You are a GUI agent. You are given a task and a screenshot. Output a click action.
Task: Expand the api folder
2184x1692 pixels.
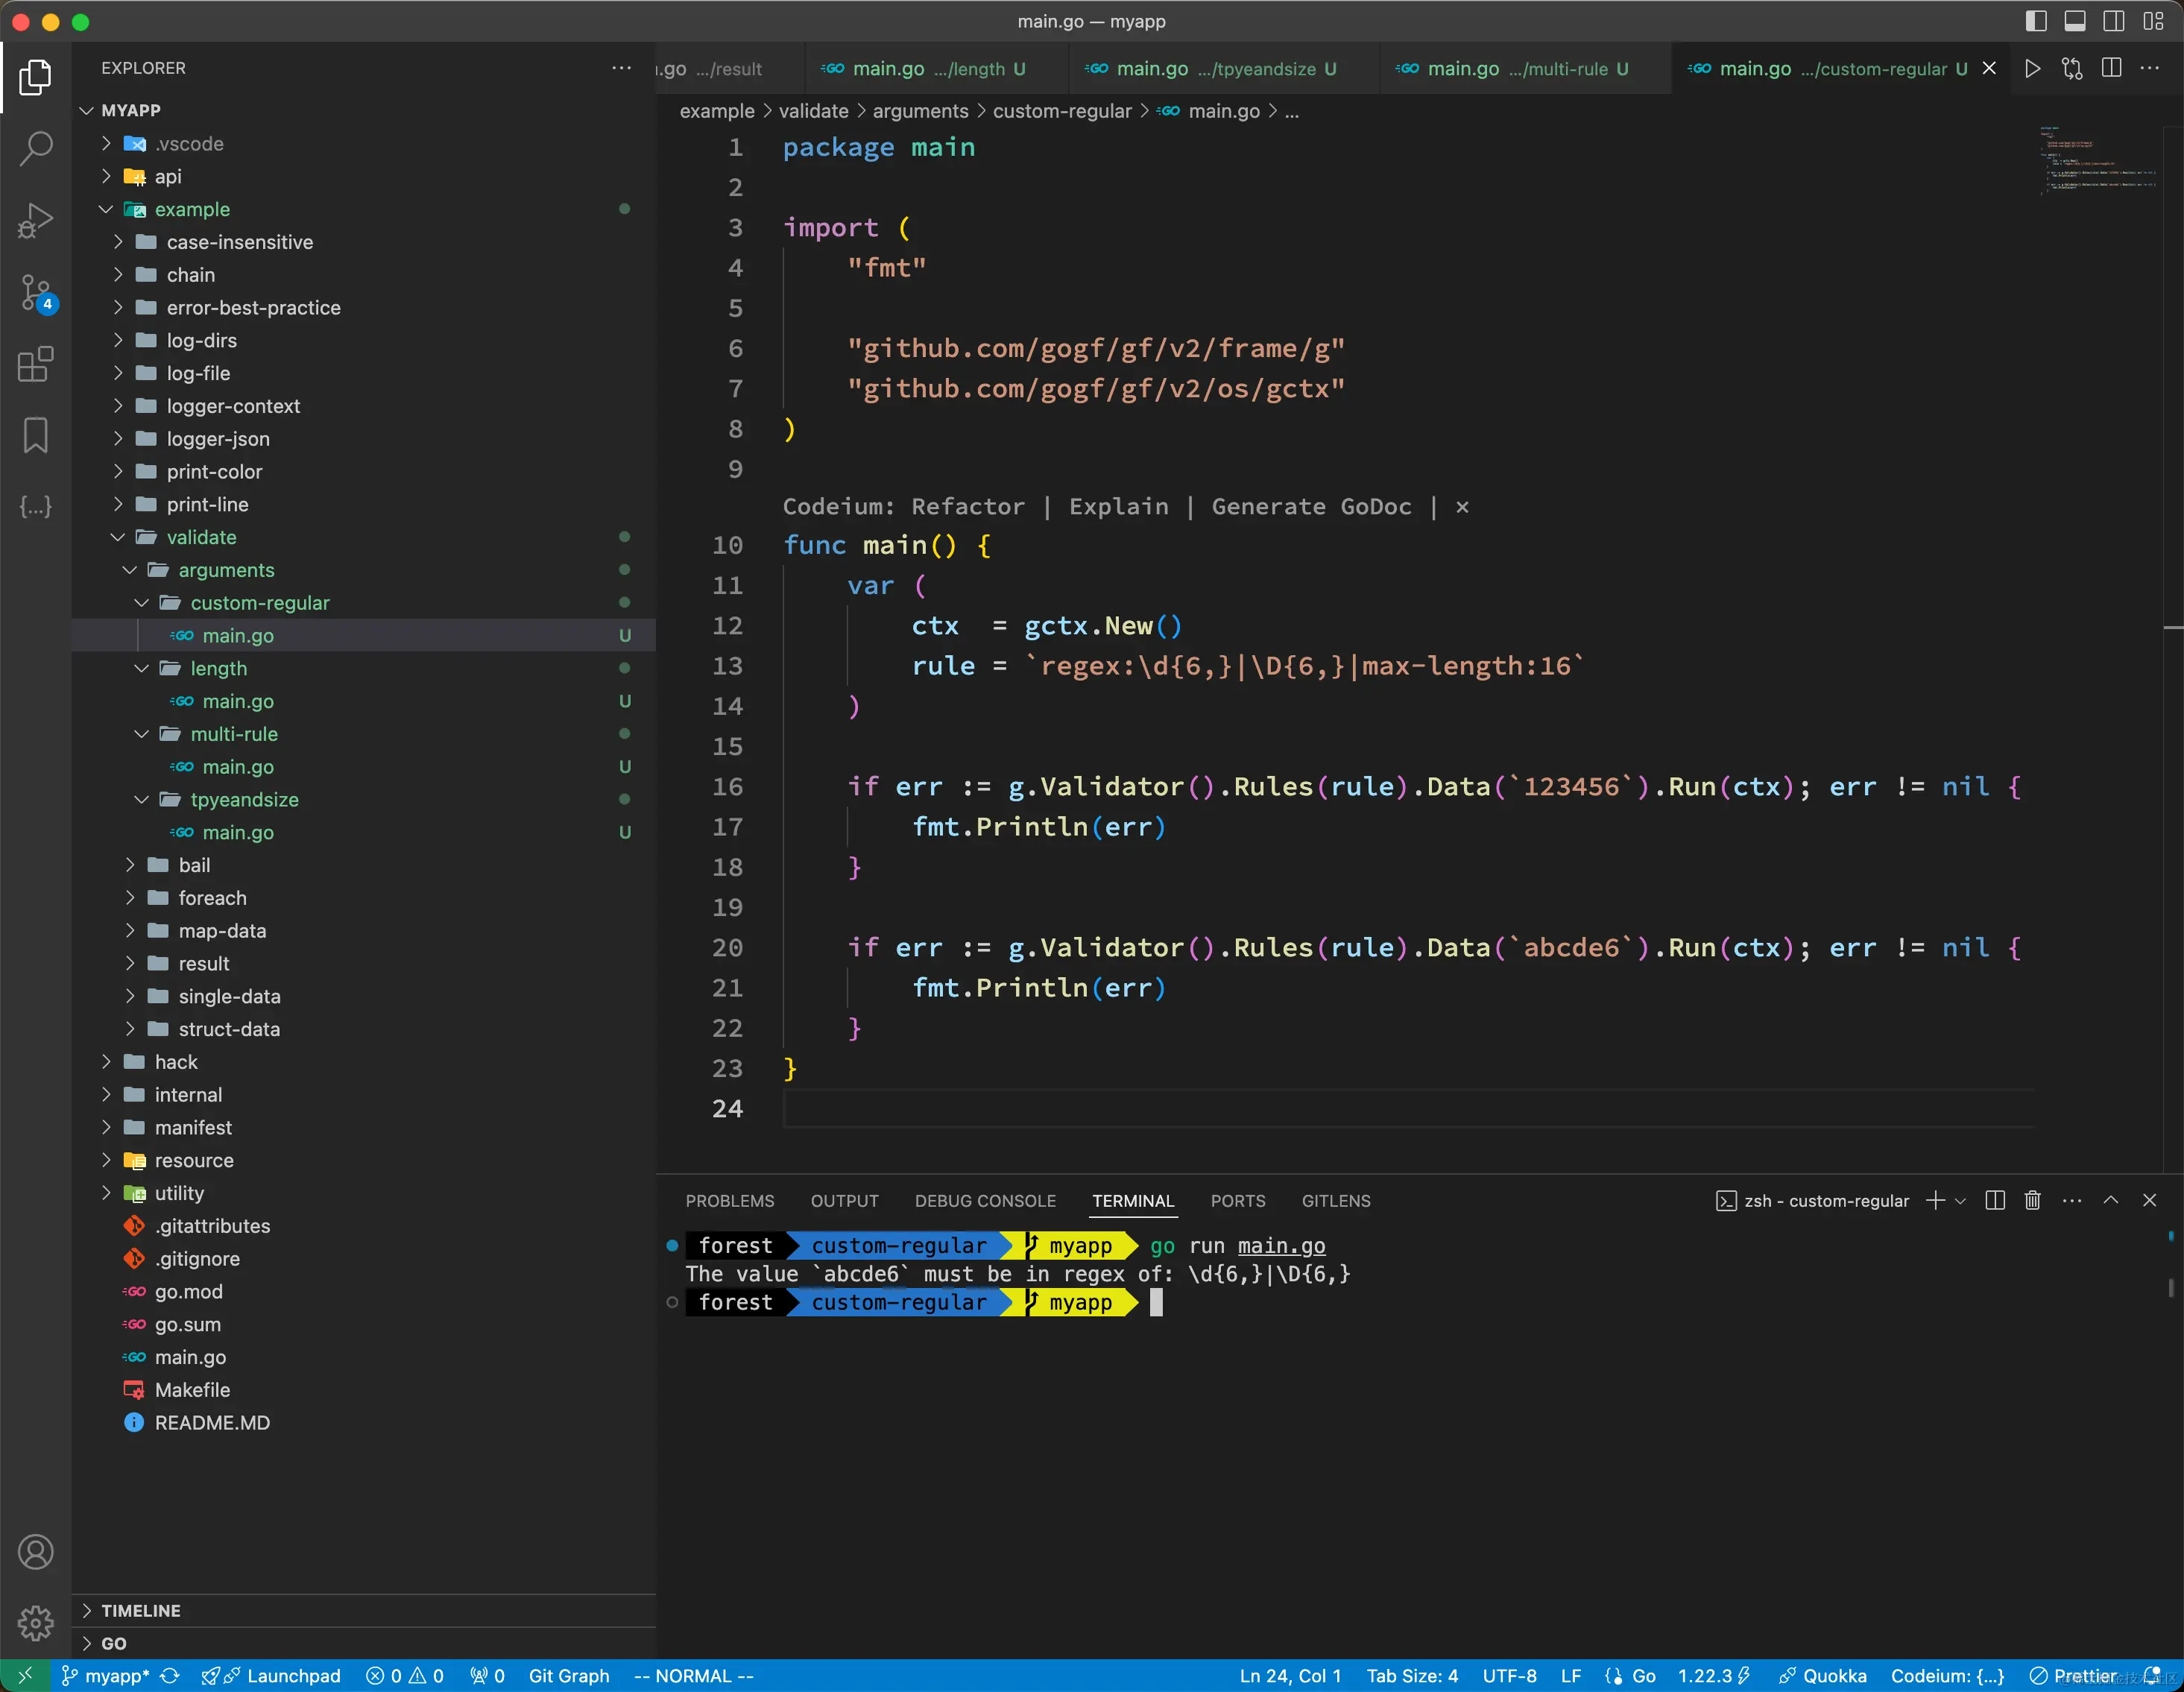pyautogui.click(x=106, y=176)
